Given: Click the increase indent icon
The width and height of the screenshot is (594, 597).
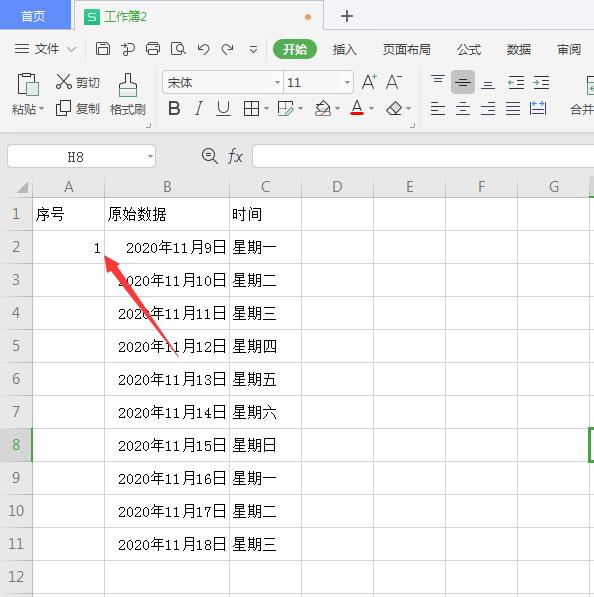Looking at the screenshot, I should click(x=541, y=82).
